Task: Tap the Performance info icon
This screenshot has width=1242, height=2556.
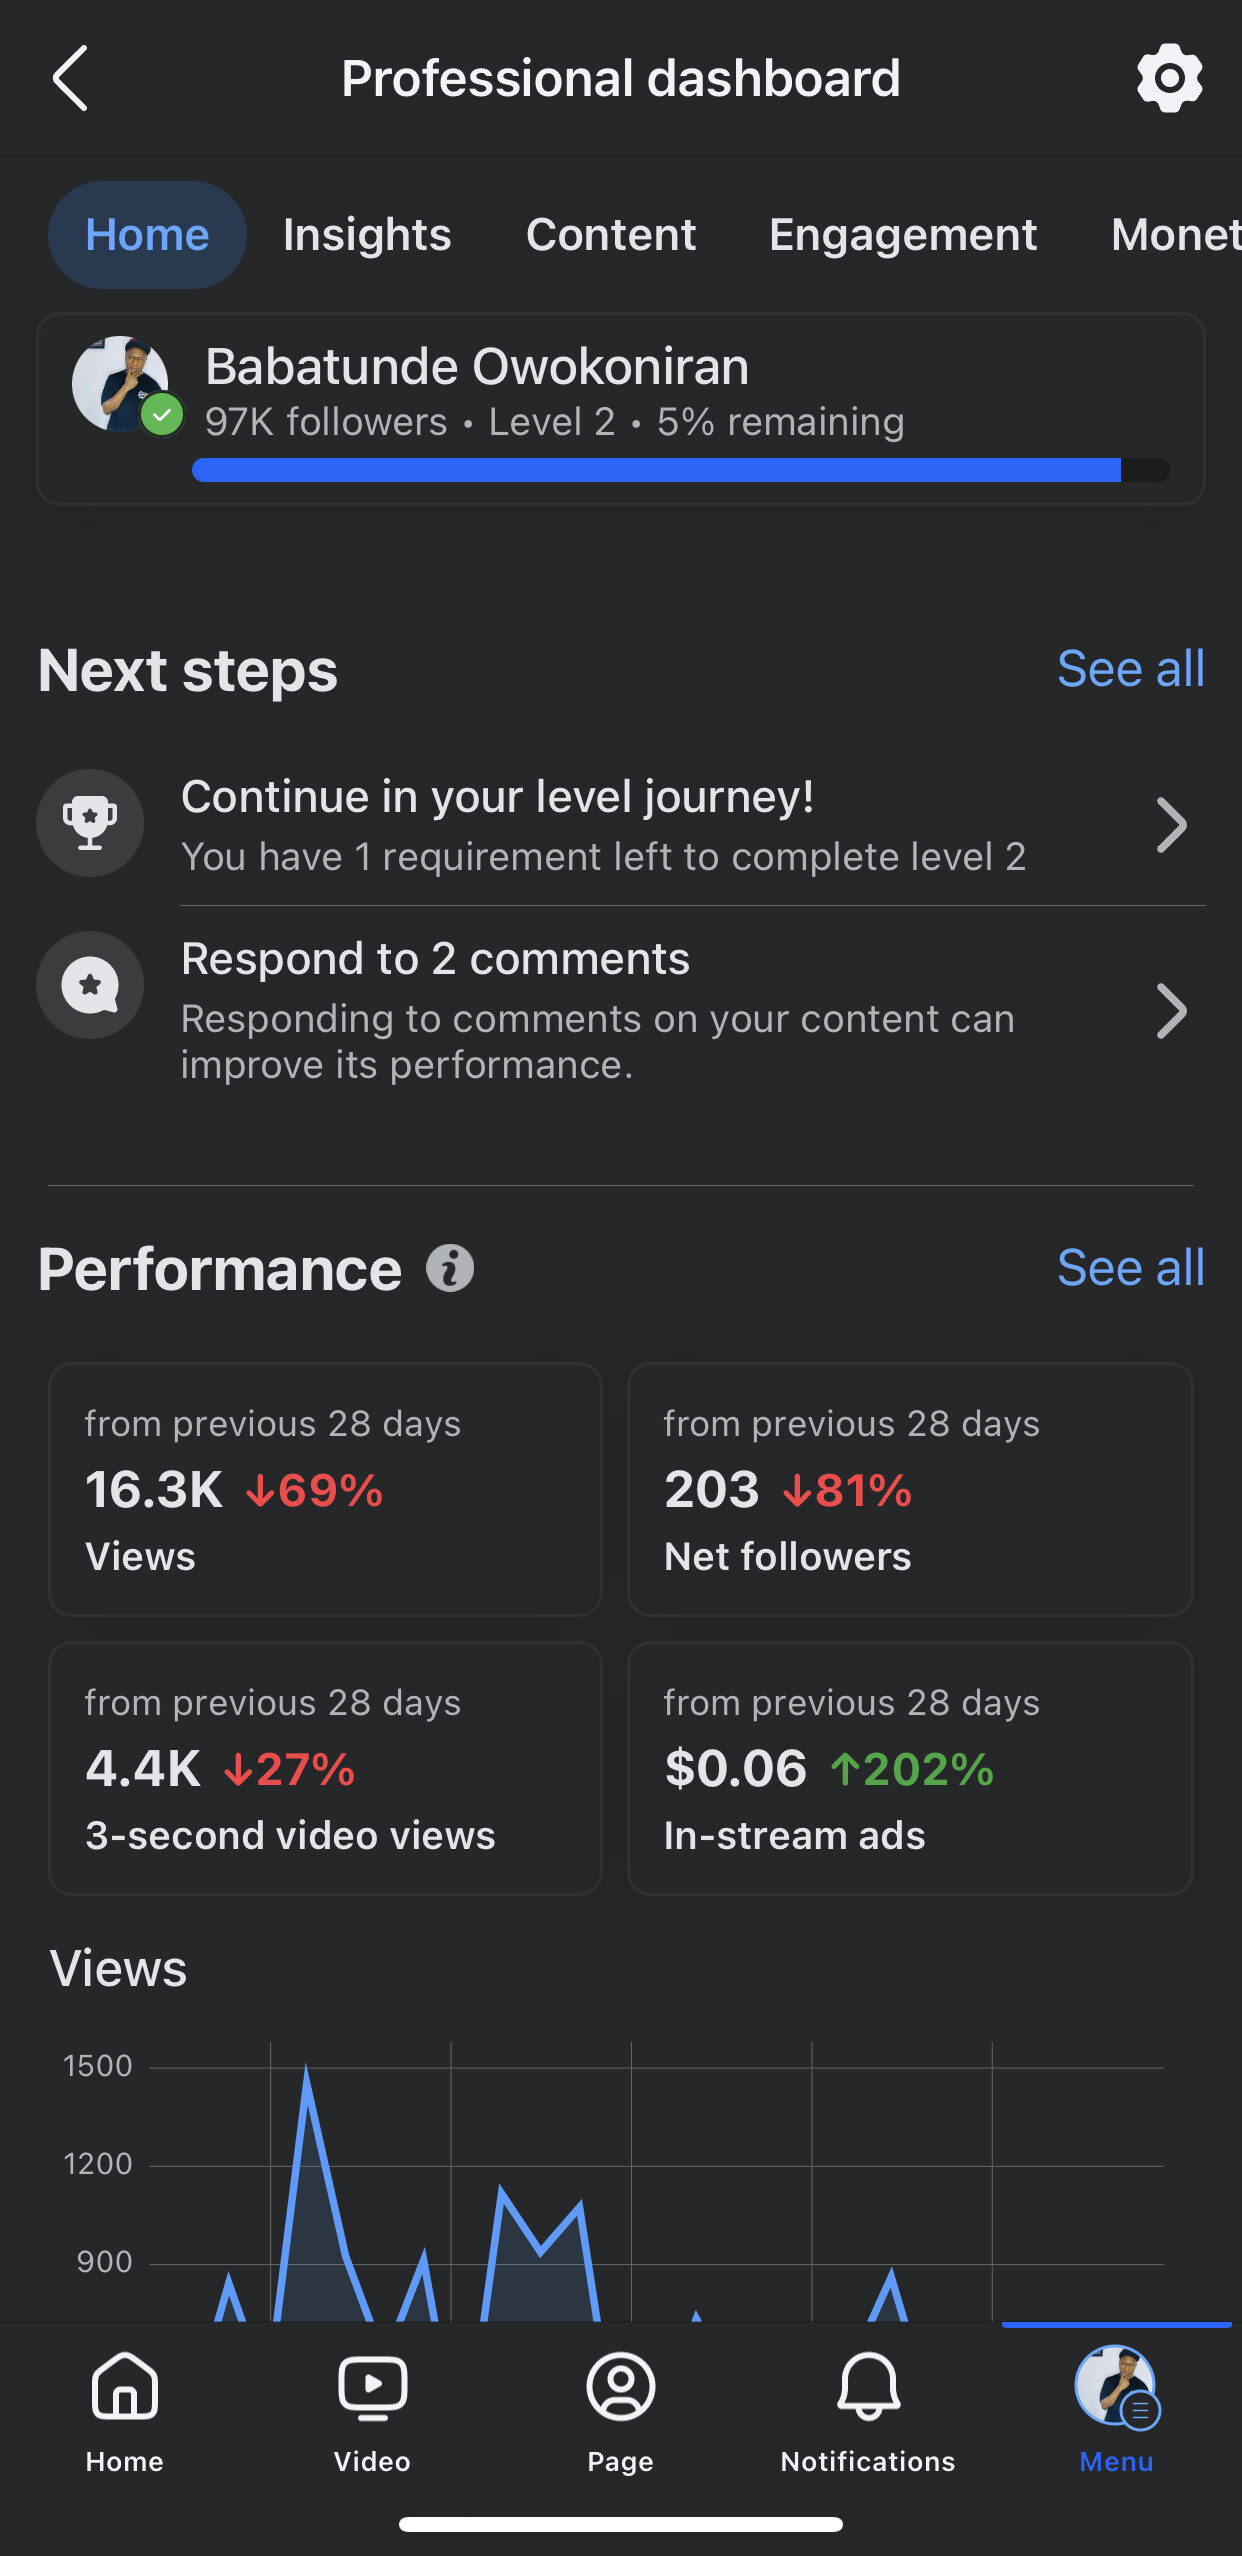Action: pos(450,1269)
